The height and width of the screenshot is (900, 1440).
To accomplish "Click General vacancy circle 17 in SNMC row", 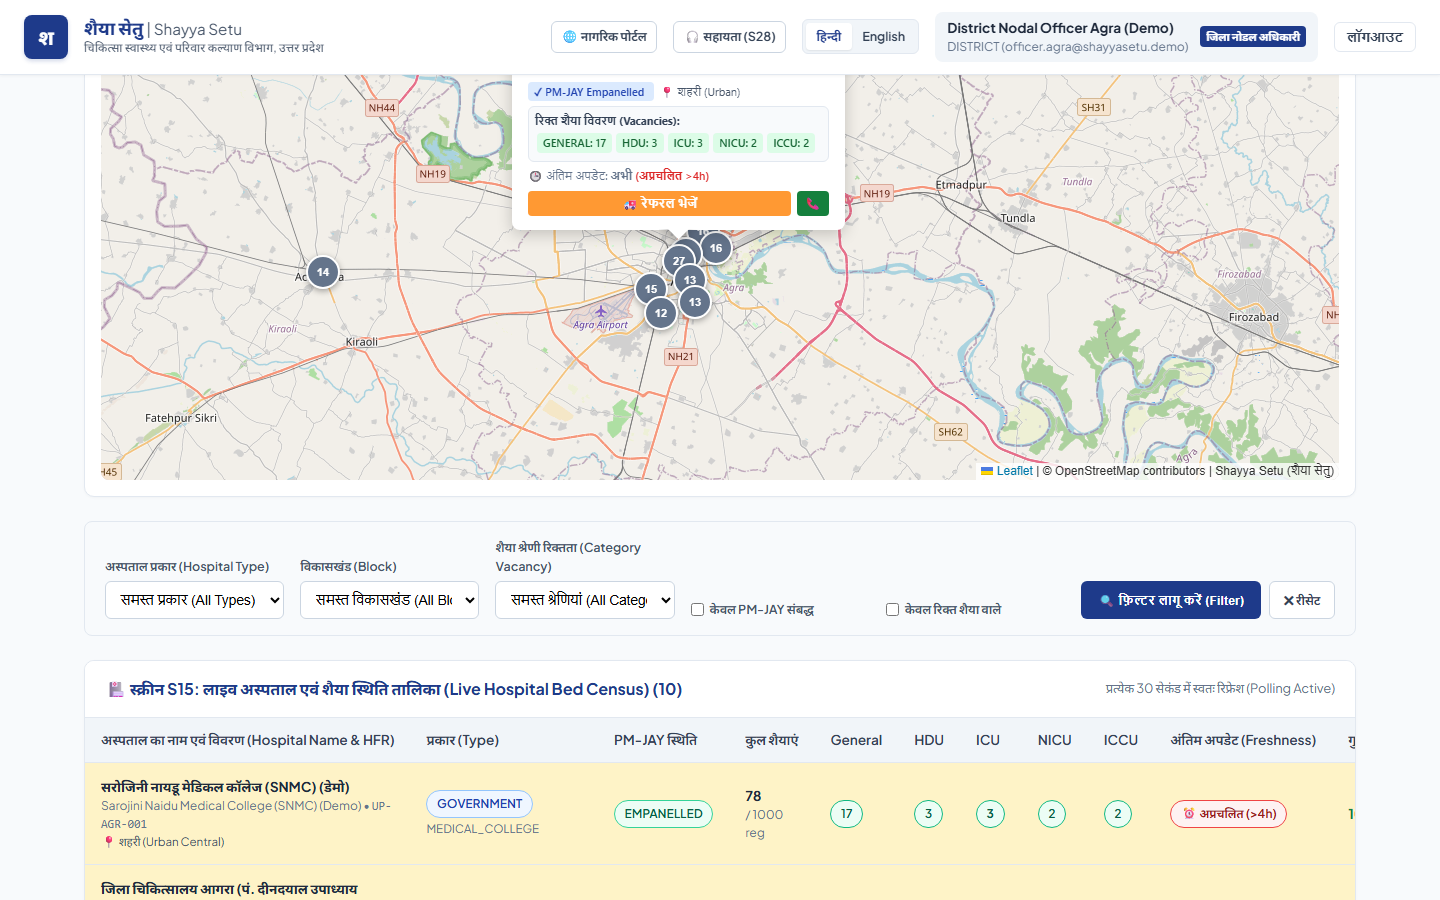I will (x=846, y=814).
